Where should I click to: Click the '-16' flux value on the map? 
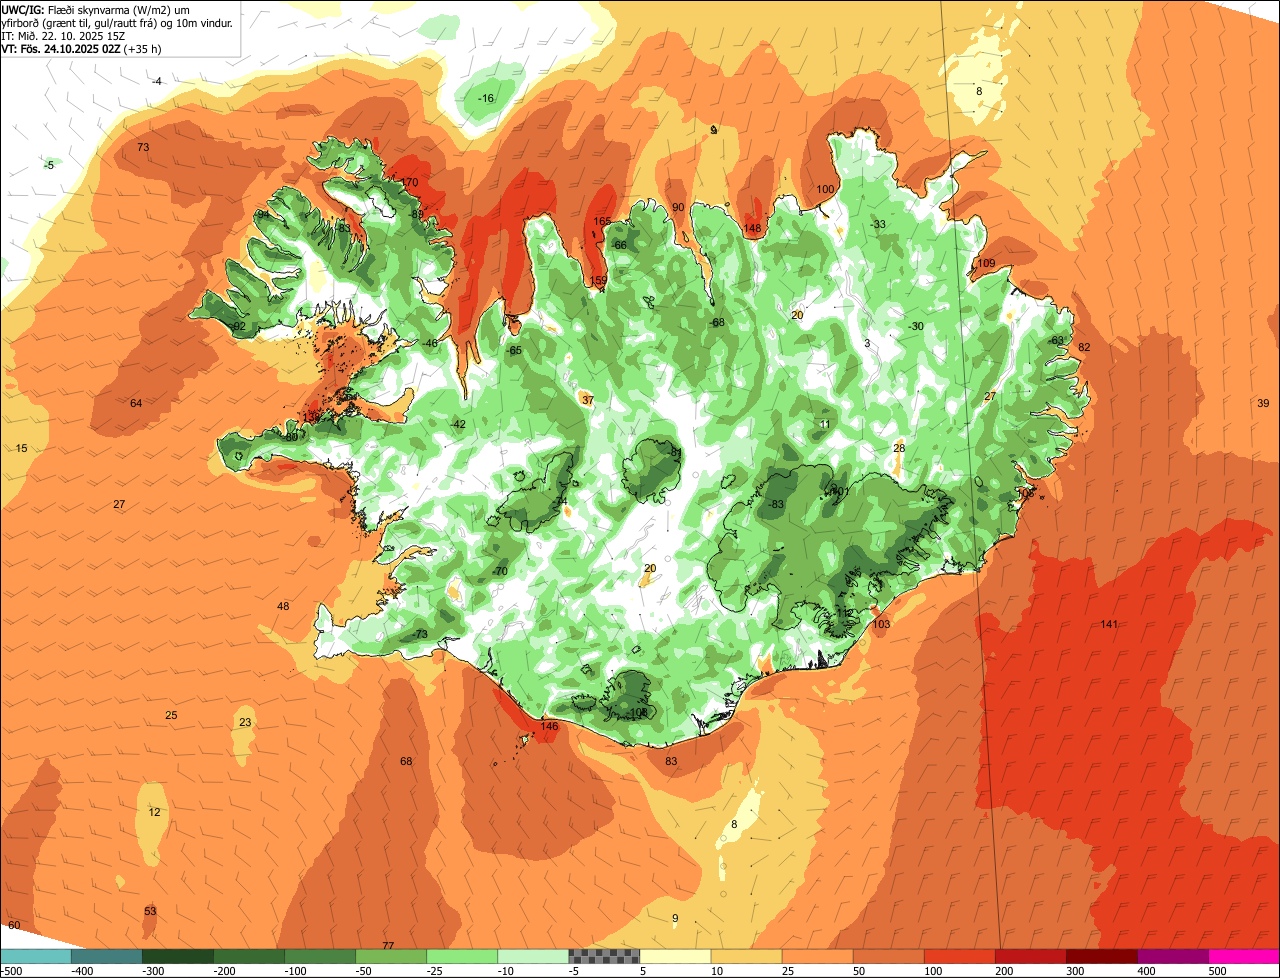click(486, 98)
